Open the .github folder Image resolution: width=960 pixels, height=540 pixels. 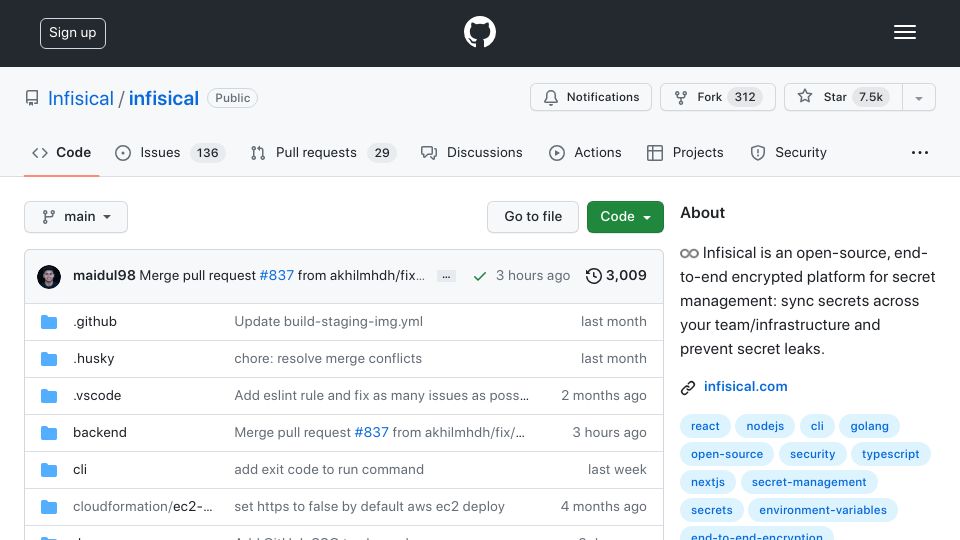coord(95,321)
